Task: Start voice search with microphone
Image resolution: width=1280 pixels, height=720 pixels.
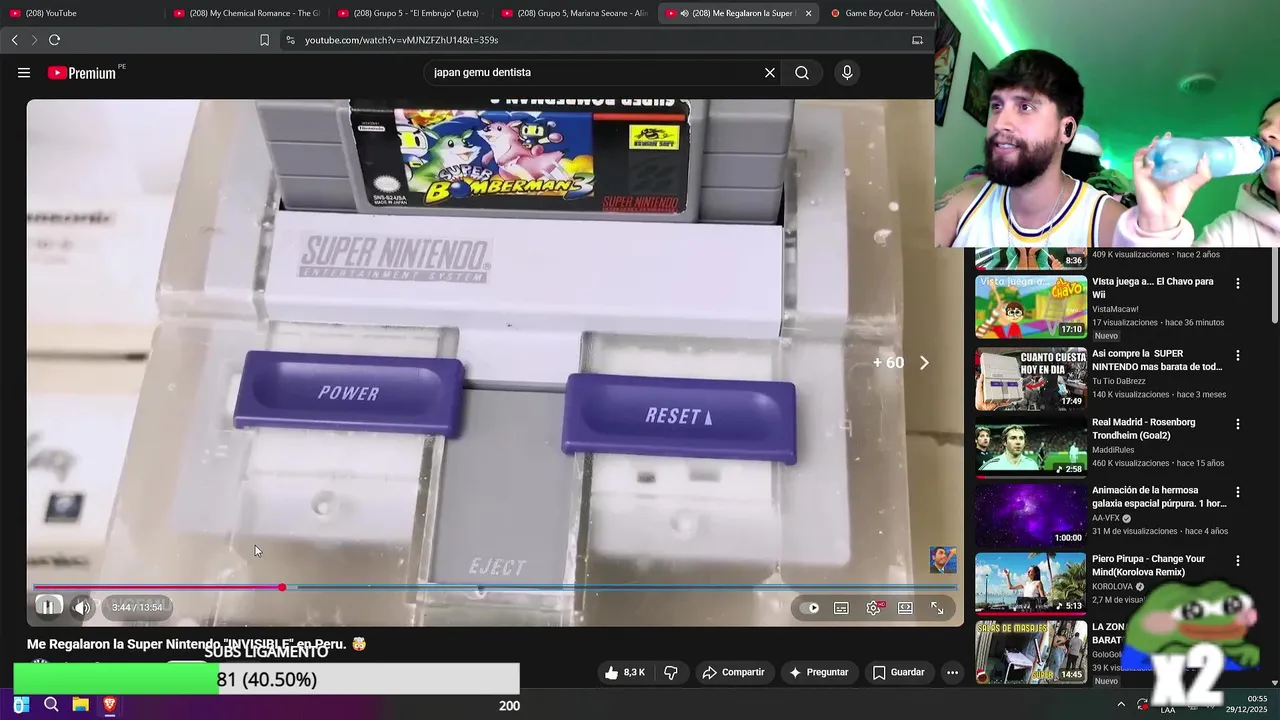Action: coord(847,73)
